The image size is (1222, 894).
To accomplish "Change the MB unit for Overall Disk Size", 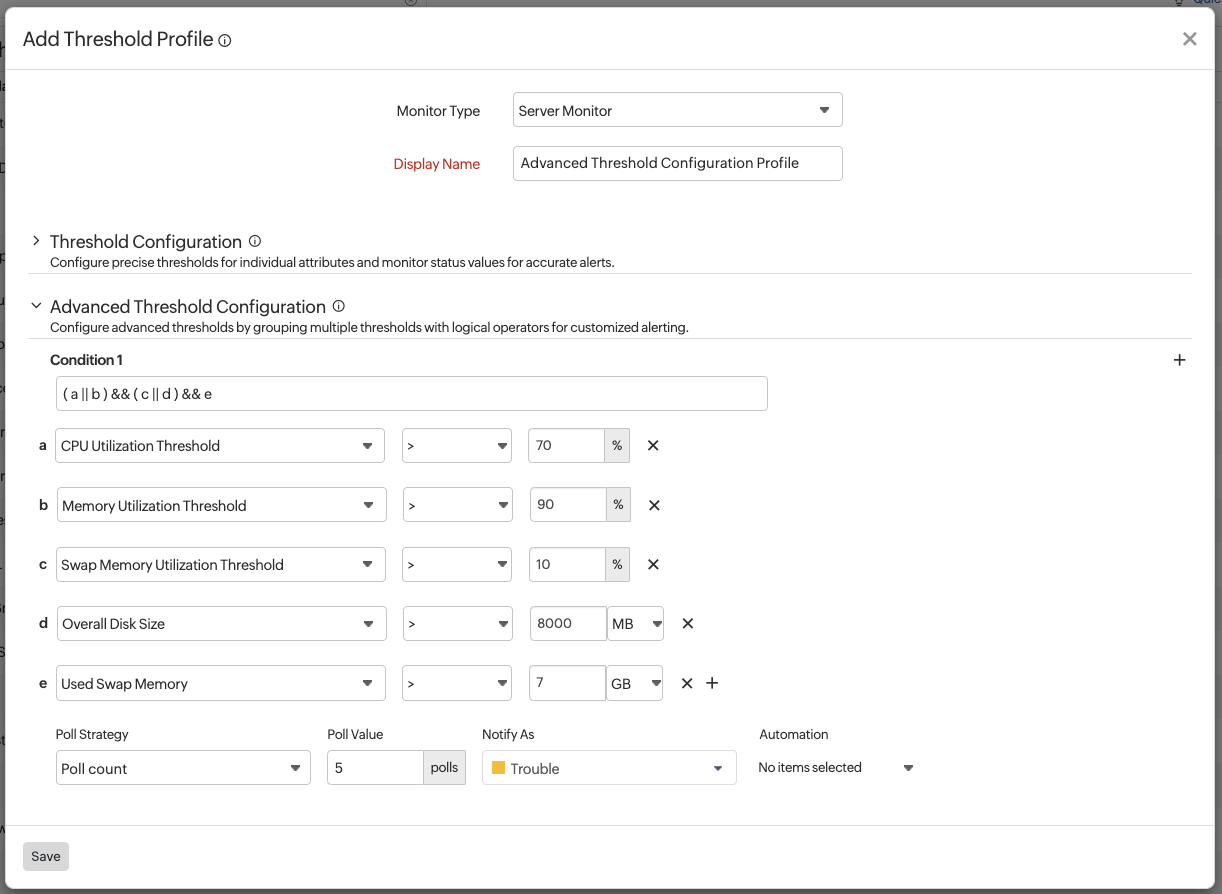I will click(636, 624).
